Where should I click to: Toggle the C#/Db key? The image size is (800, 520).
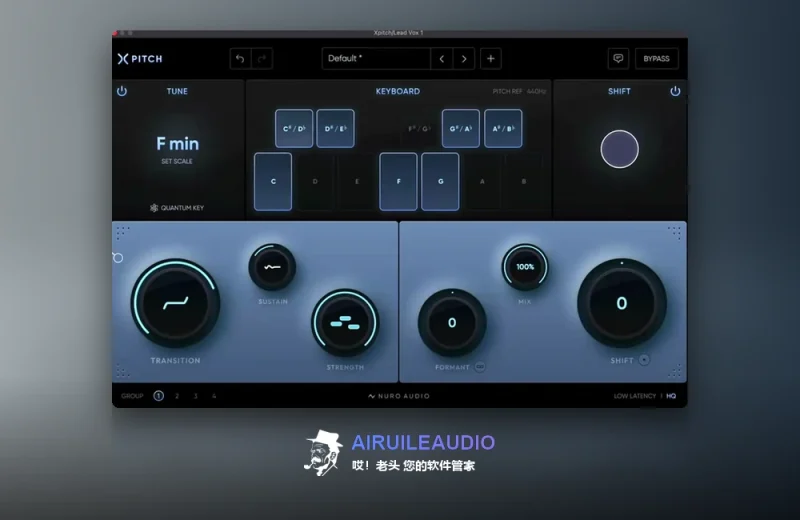click(294, 129)
